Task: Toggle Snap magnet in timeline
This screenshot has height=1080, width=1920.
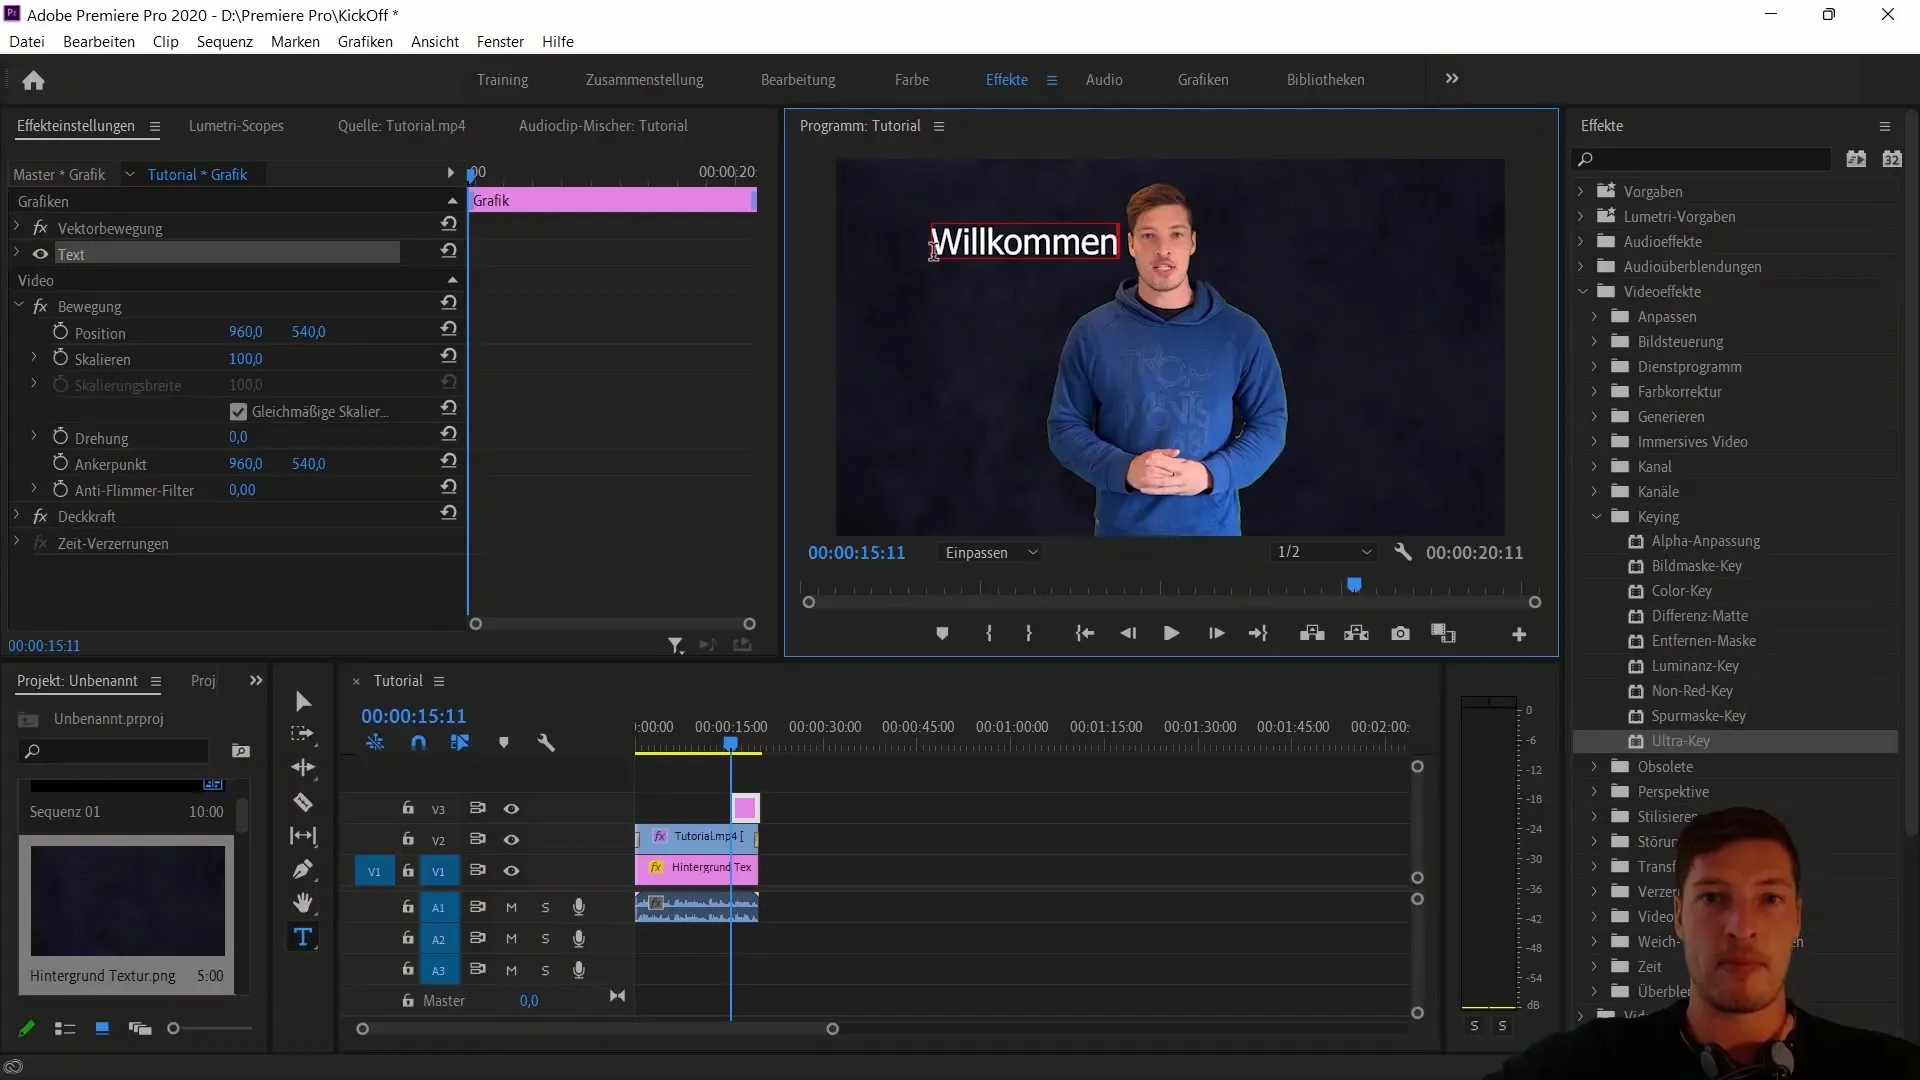Action: tap(418, 743)
